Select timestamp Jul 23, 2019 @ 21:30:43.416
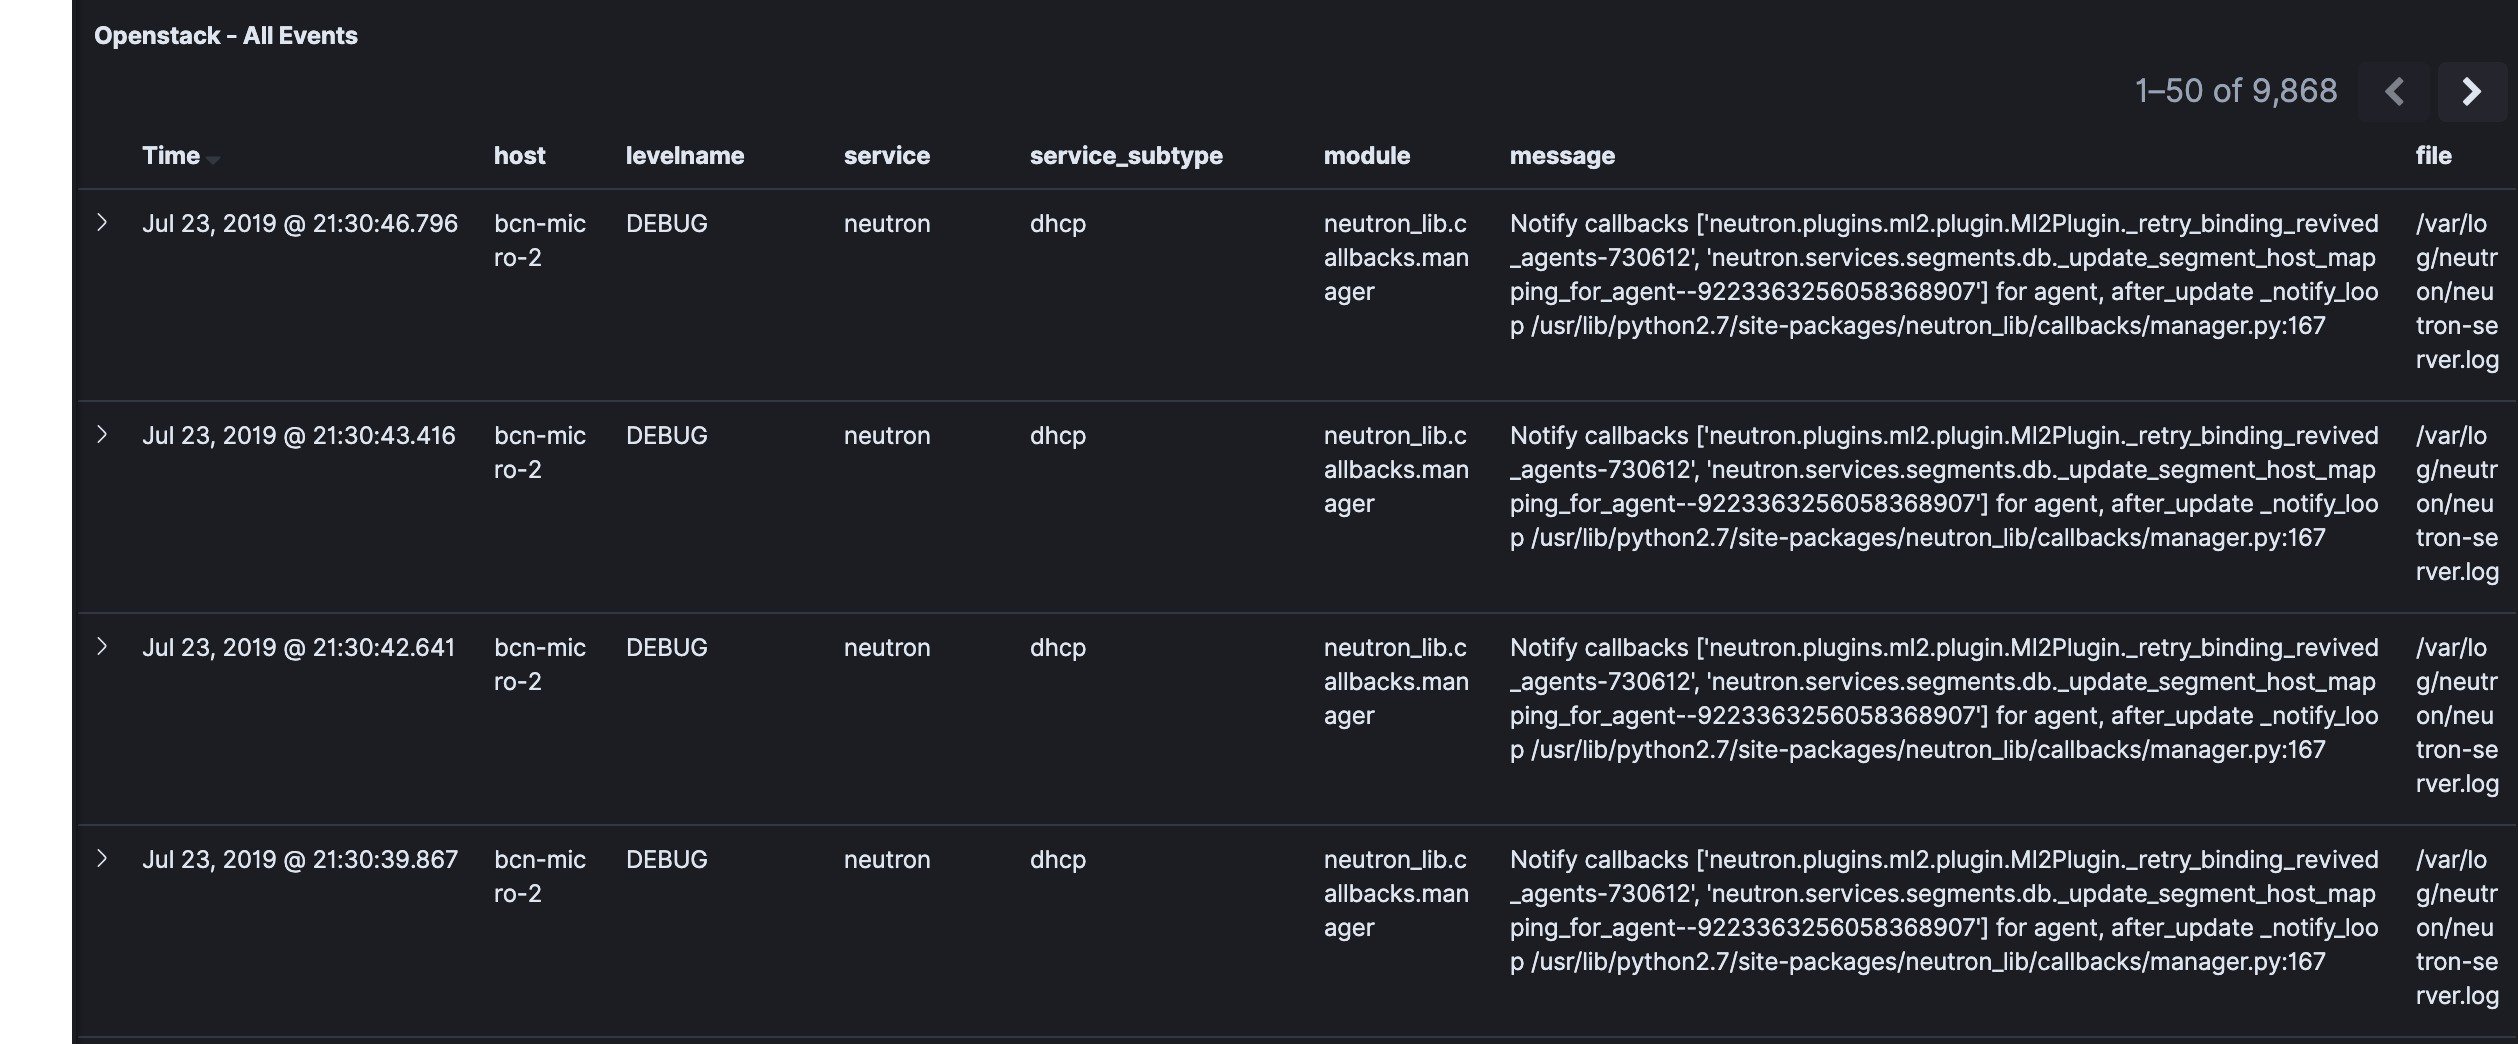This screenshot has width=2518, height=1044. pos(299,435)
